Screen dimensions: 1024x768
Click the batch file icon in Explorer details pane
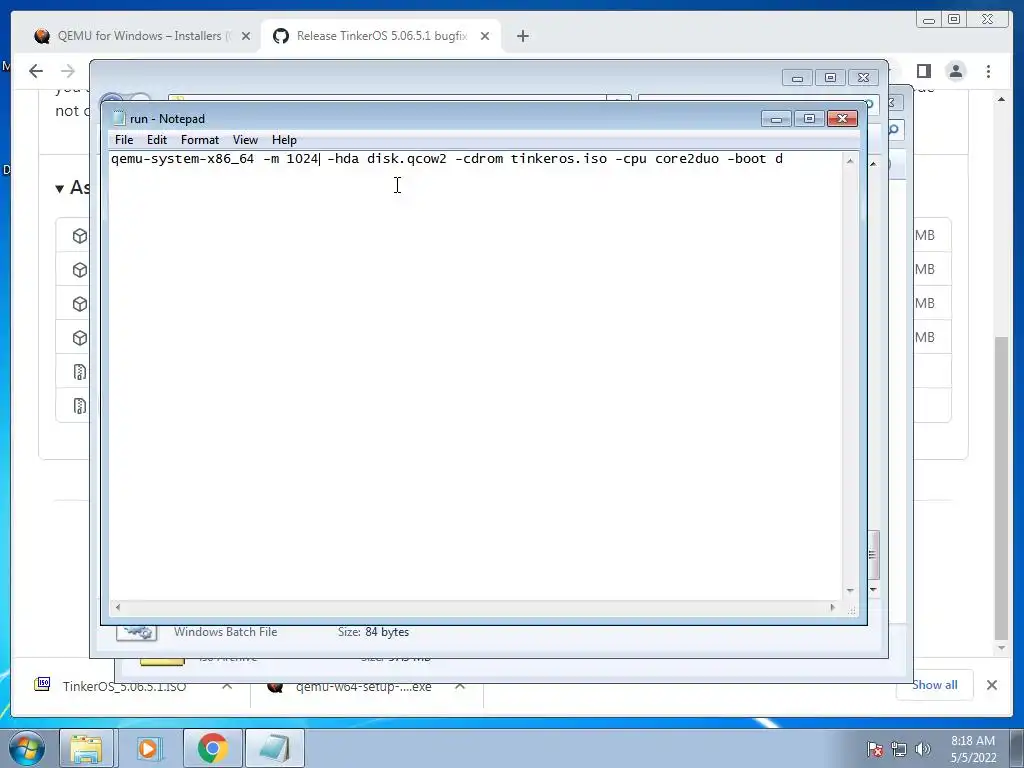pyautogui.click(x=136, y=632)
